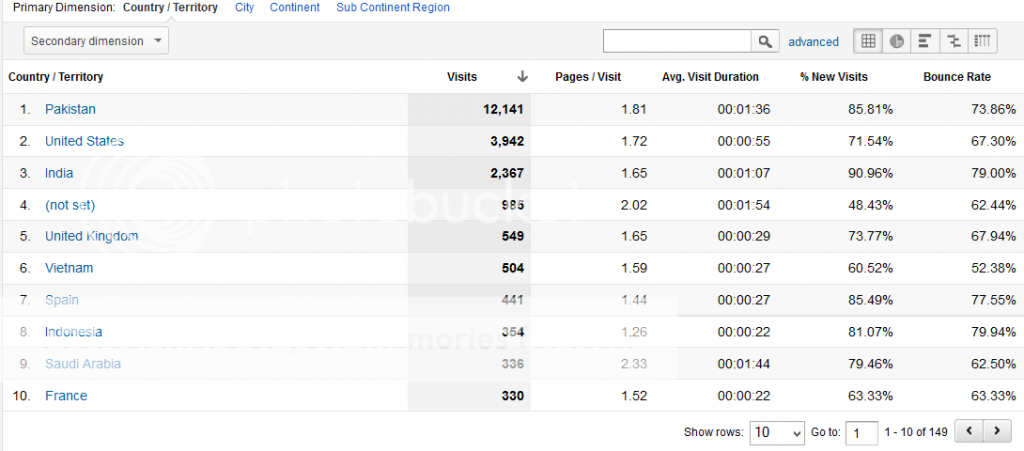
Task: Click the 00:01:54 duration cell
Action: tap(744, 205)
